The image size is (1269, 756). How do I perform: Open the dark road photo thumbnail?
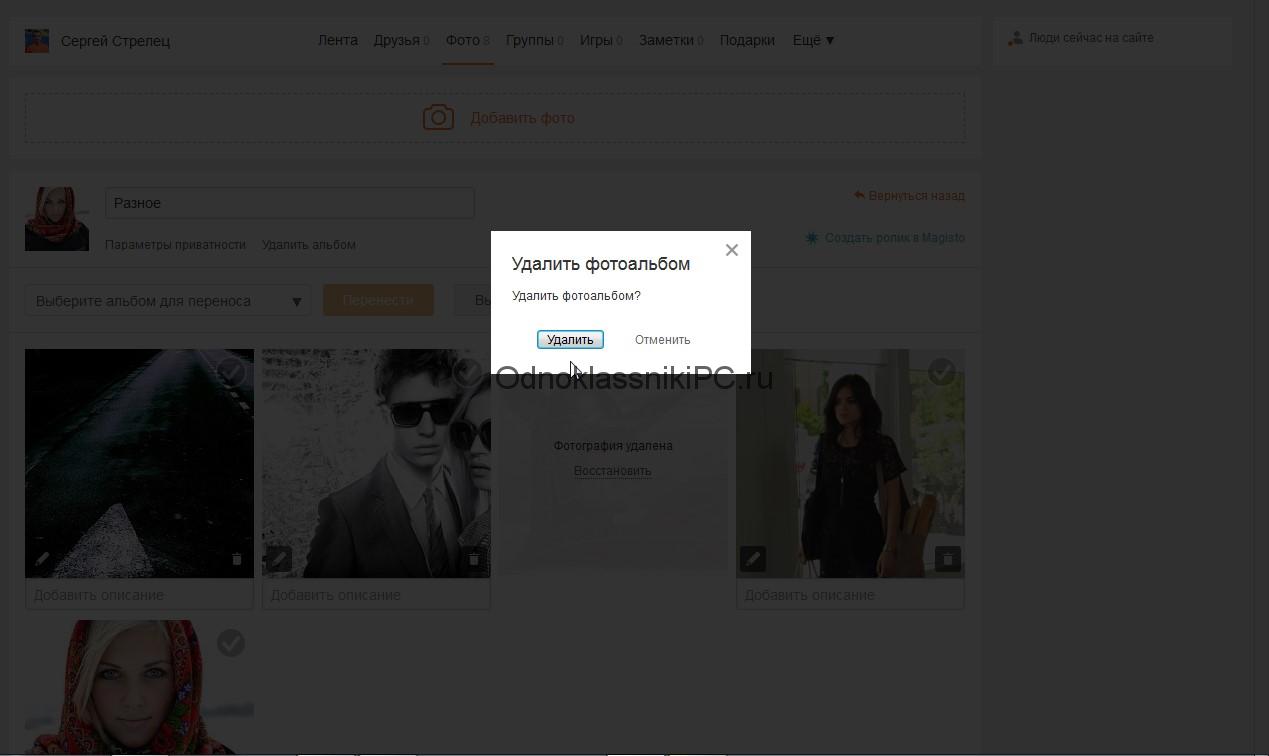coord(139,463)
